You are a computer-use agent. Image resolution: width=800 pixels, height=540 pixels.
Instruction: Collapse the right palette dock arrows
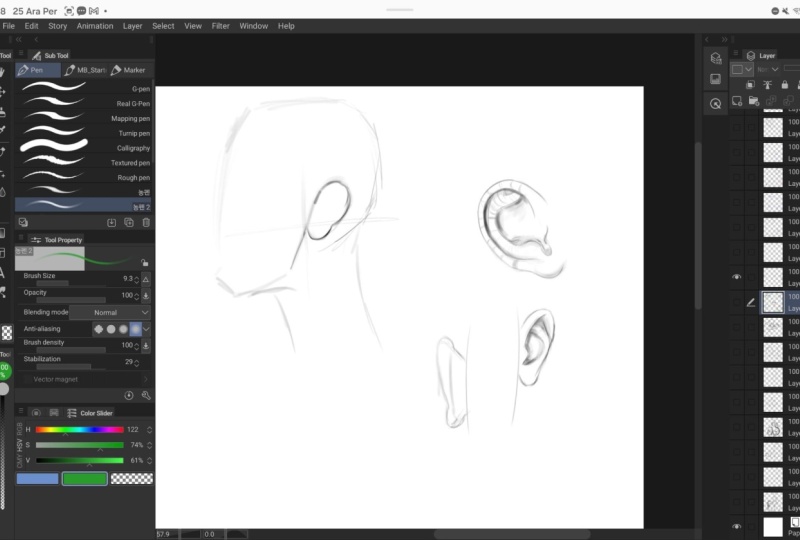tap(724, 39)
